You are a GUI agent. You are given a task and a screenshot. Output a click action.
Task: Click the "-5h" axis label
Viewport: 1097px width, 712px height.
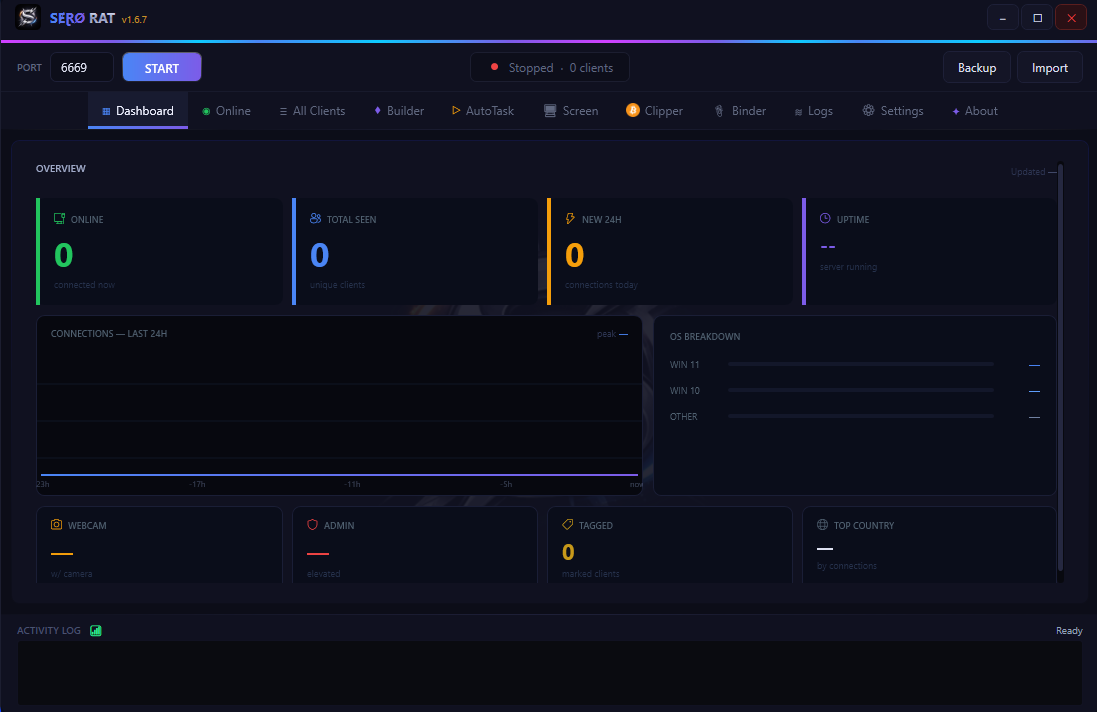tap(506, 484)
